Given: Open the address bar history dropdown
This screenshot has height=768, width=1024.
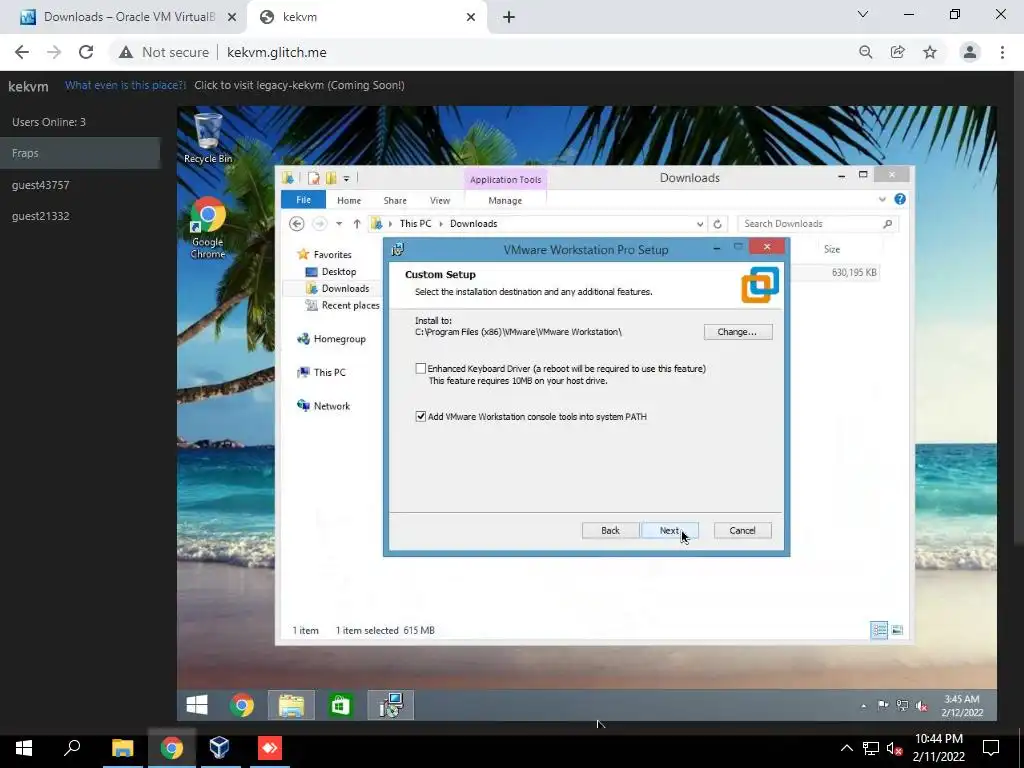Looking at the screenshot, I should [700, 224].
